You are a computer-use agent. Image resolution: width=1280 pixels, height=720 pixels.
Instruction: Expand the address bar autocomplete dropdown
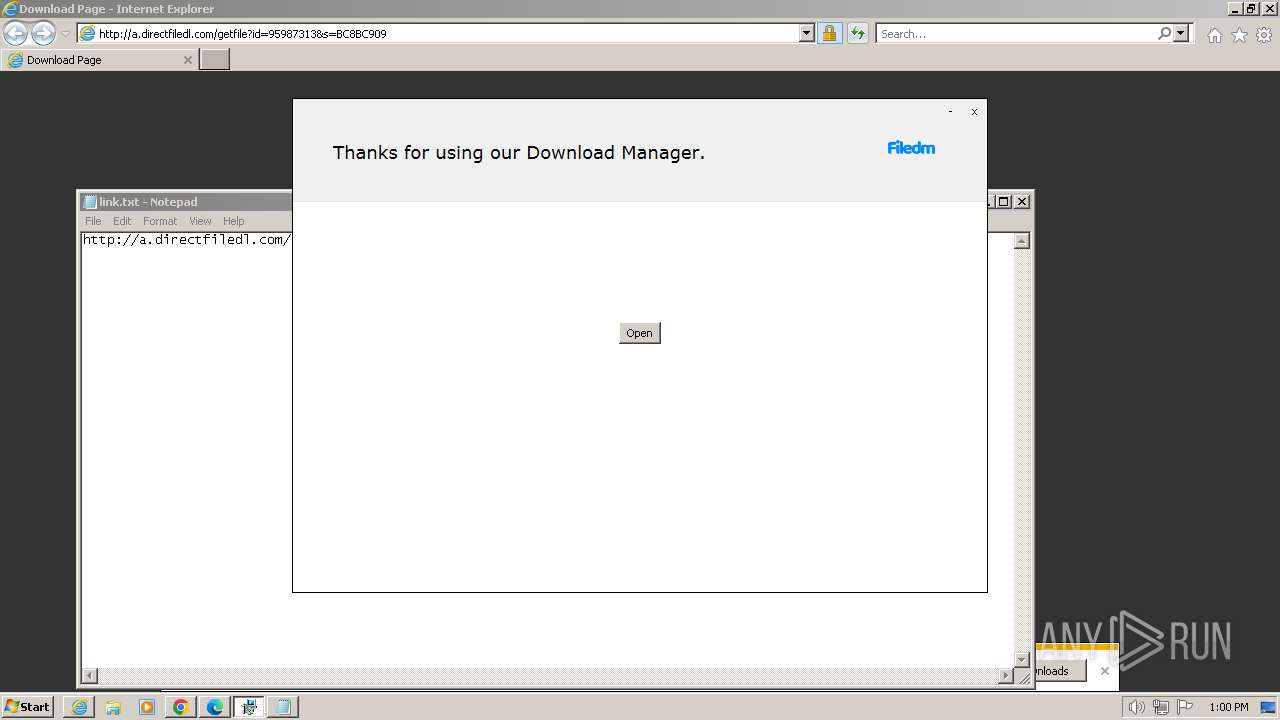point(807,33)
